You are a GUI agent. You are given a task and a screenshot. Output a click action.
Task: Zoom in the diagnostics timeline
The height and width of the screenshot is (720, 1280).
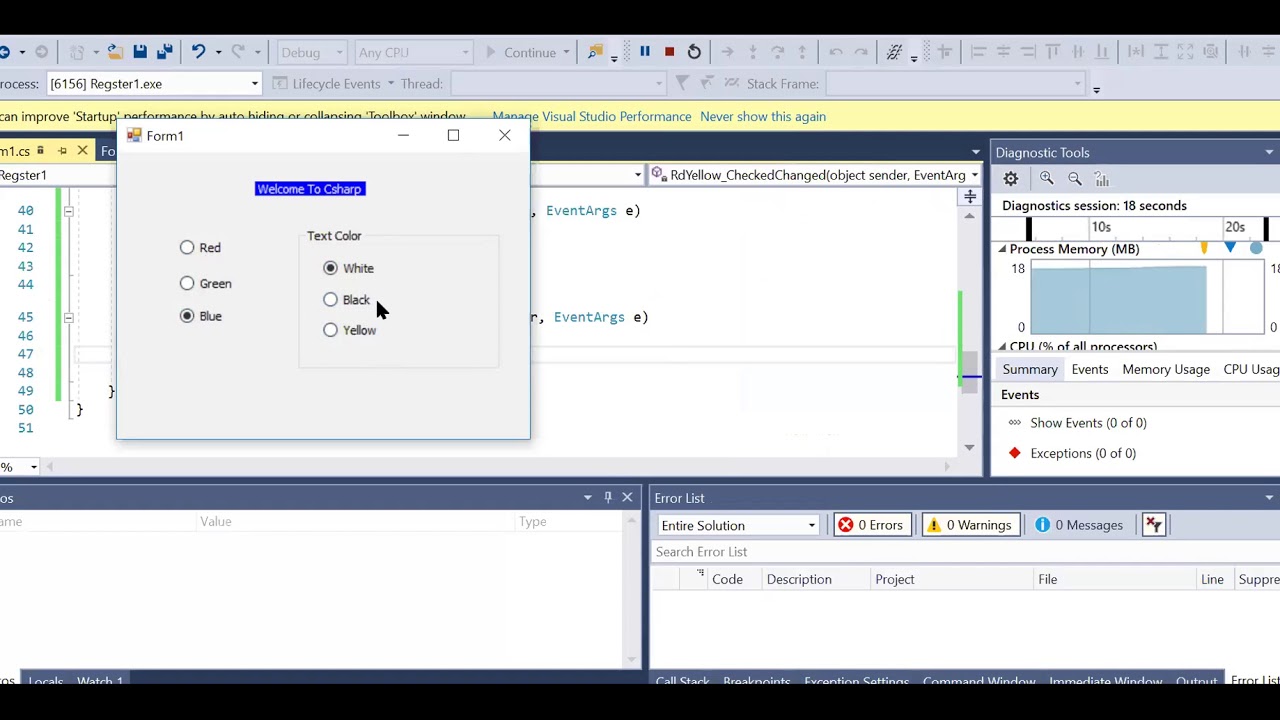click(x=1046, y=179)
